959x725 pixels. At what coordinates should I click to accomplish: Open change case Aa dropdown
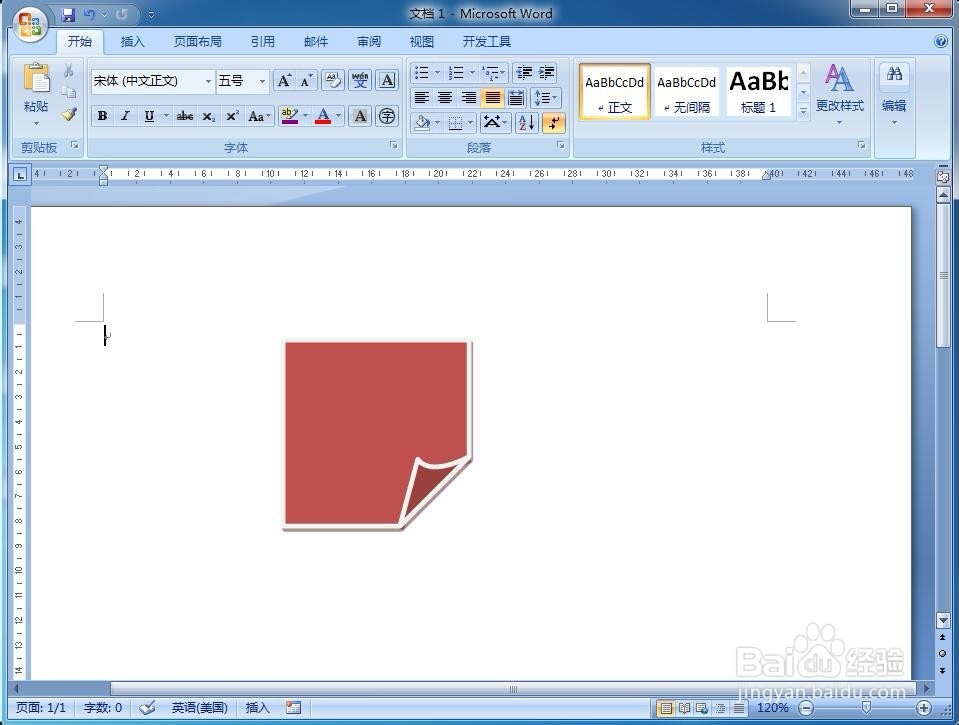tap(259, 116)
